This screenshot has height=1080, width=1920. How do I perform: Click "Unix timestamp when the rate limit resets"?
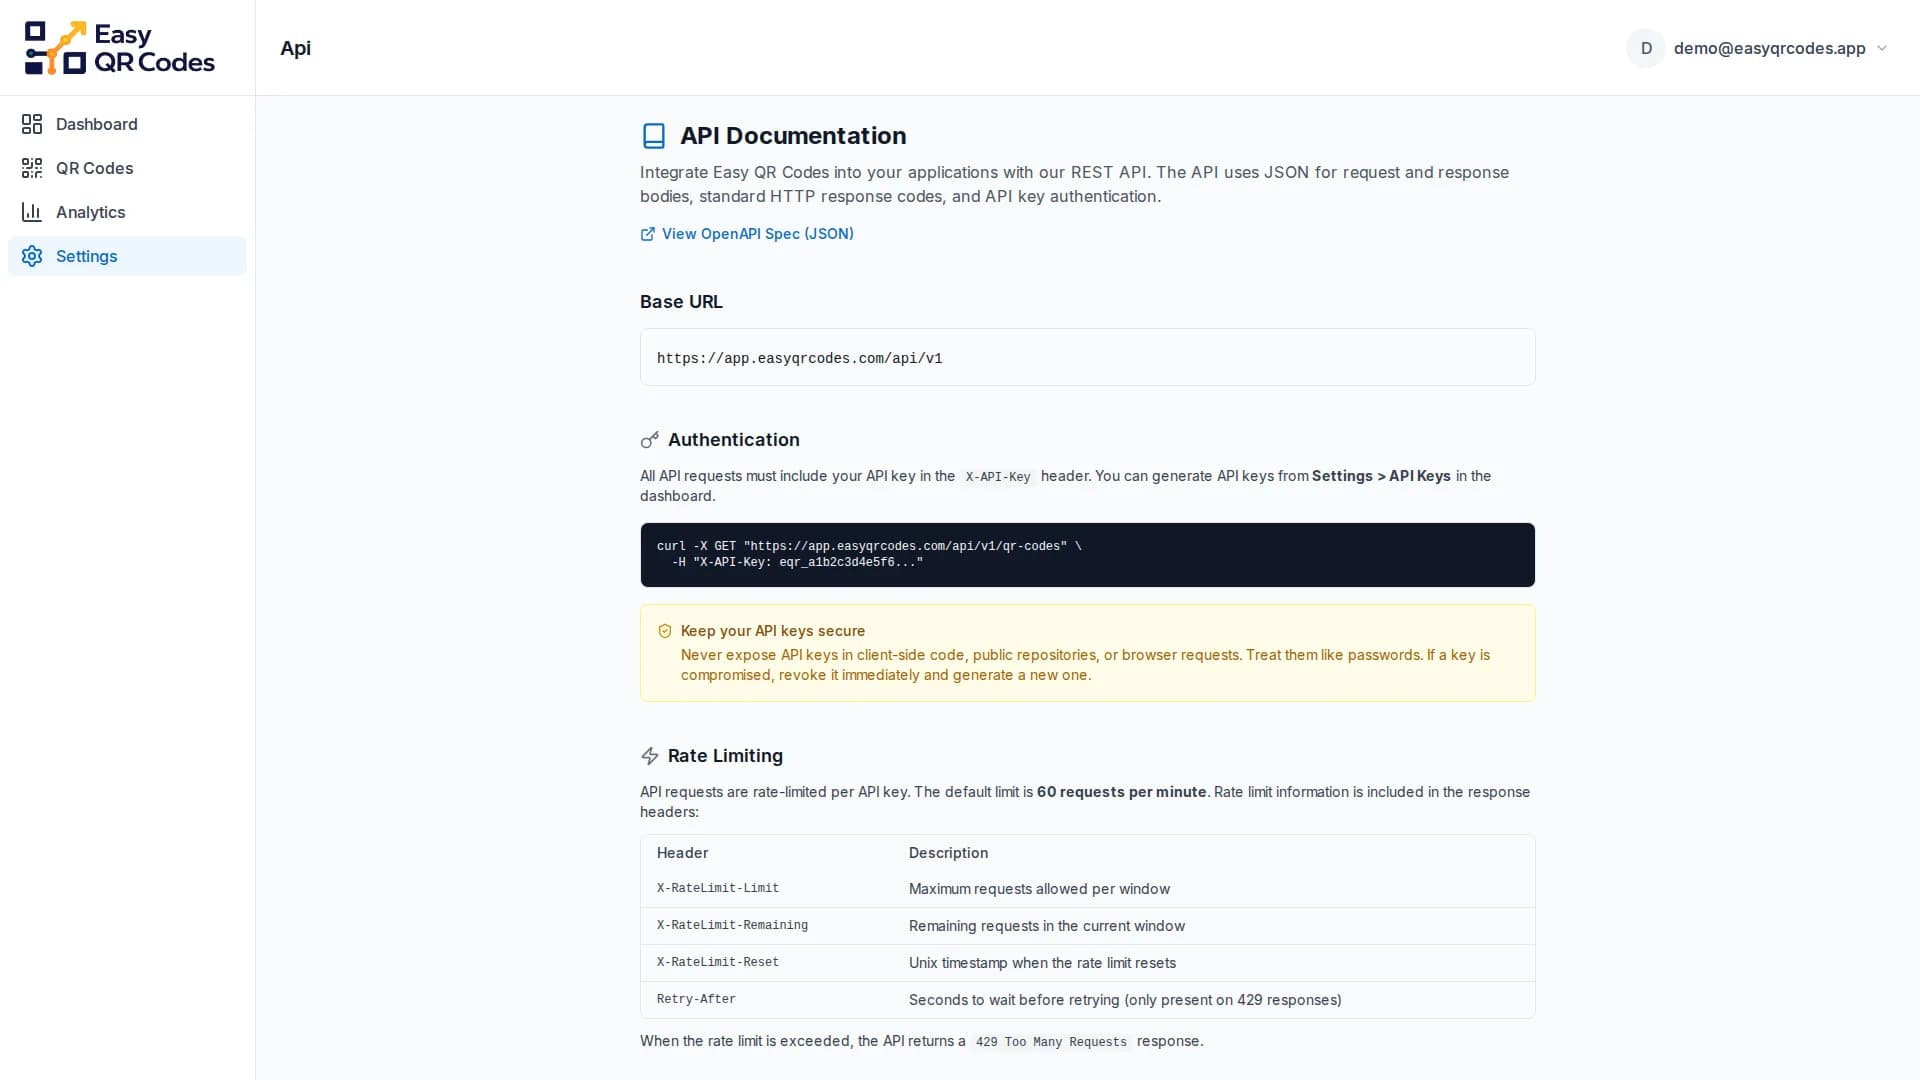click(1042, 963)
